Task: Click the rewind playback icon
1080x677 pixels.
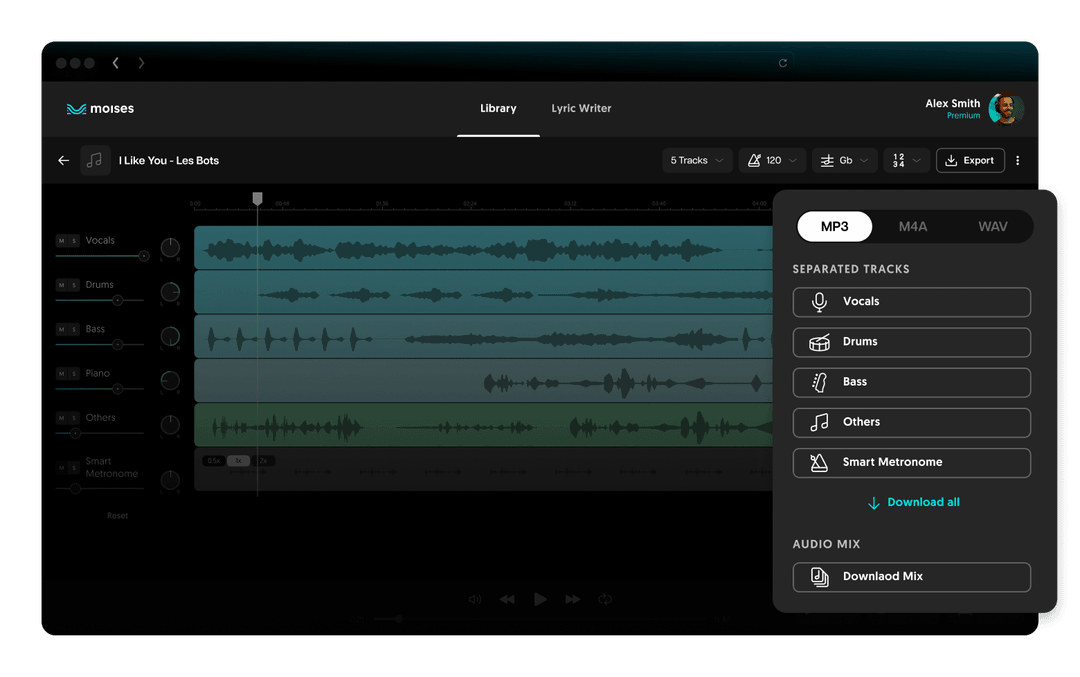Action: (507, 599)
